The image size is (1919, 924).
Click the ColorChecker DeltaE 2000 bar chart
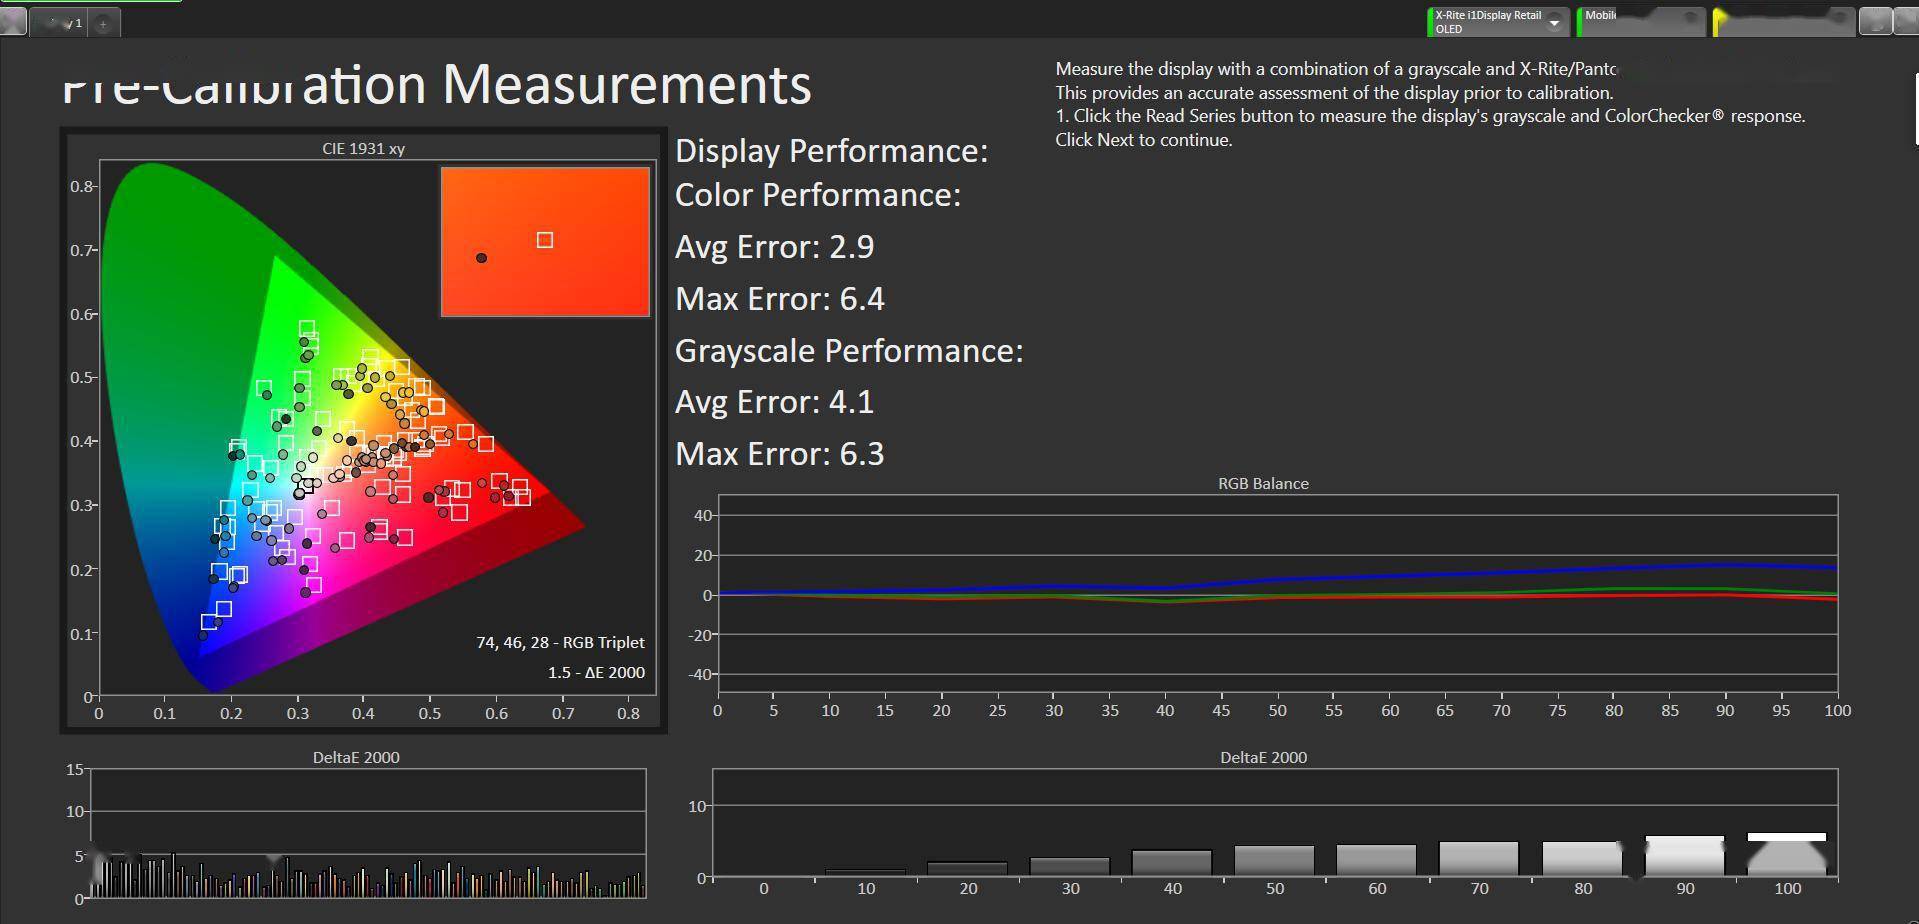pos(368,833)
